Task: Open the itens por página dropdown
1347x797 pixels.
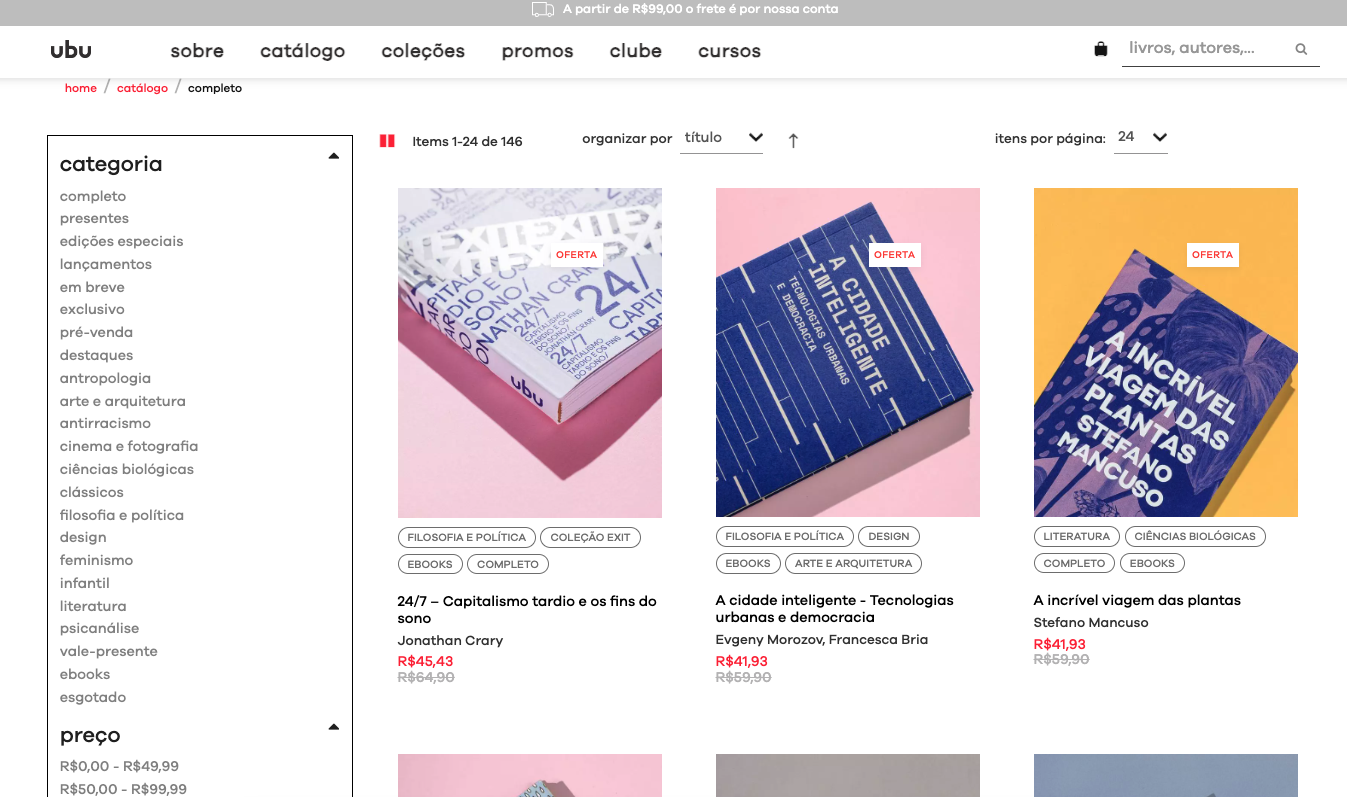Action: point(1141,138)
